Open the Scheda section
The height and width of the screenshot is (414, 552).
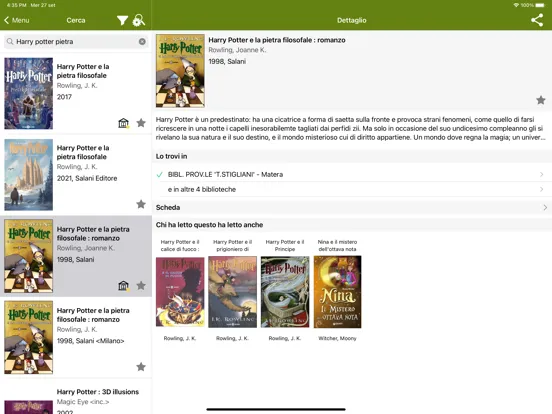[352, 207]
